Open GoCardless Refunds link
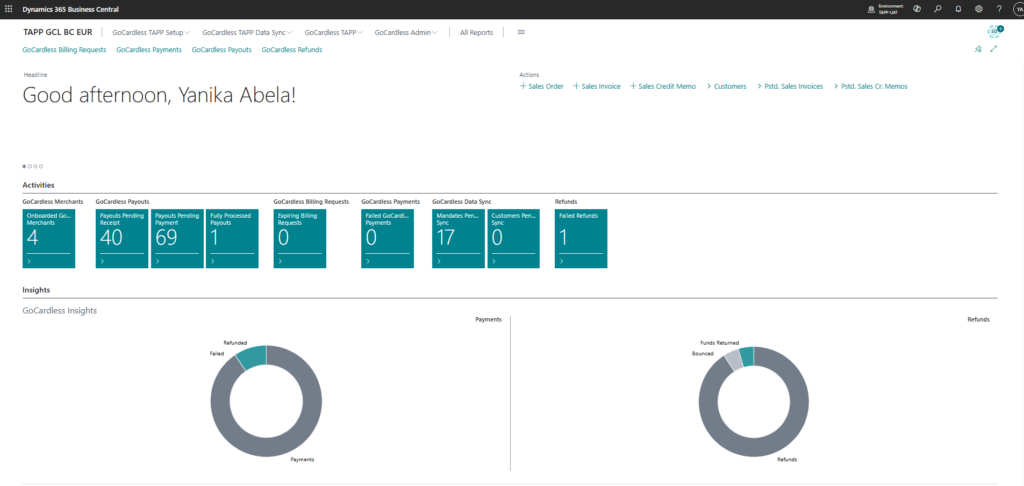Viewport: 1024px width, 486px height. 292,50
